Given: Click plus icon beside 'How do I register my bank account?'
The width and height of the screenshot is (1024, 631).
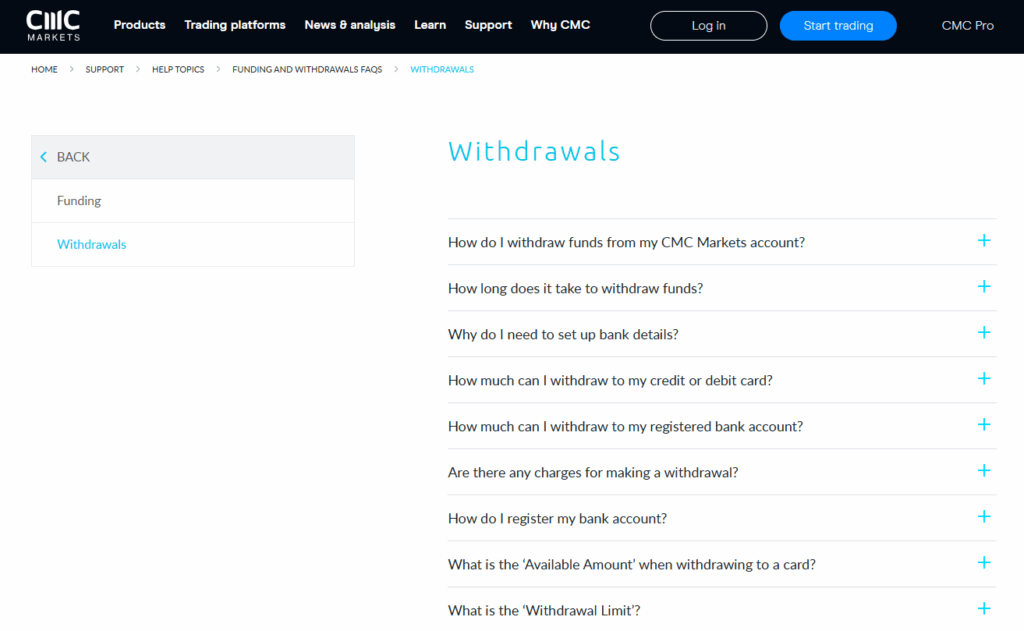Looking at the screenshot, I should pos(984,517).
